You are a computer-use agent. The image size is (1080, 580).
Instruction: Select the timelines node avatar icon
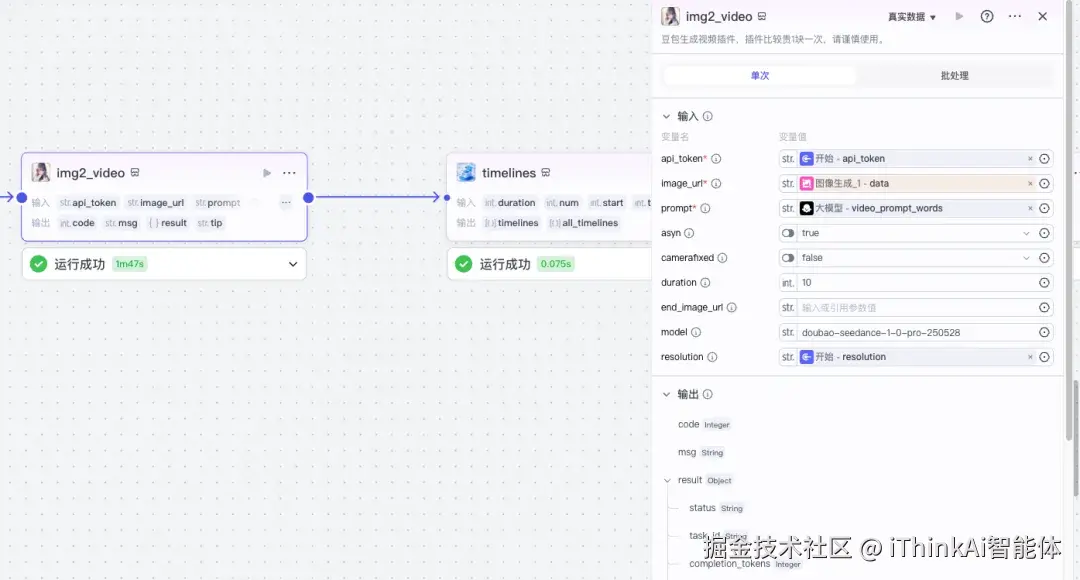[x=466, y=172]
